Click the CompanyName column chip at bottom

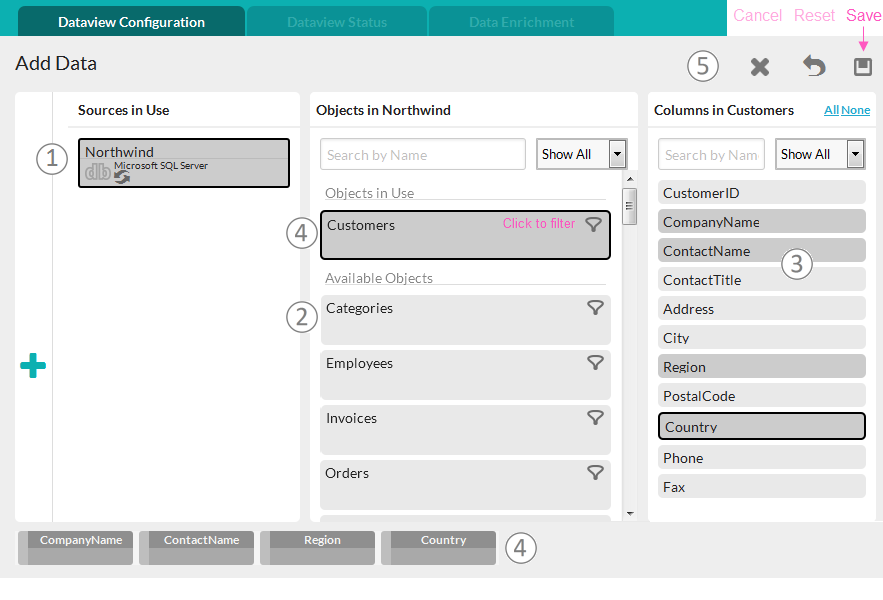[75, 548]
